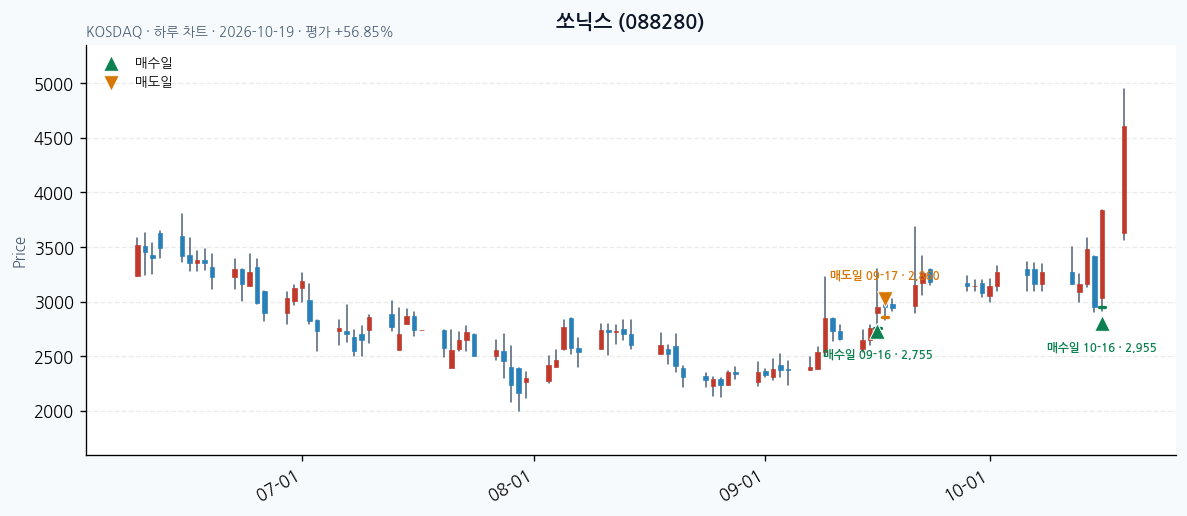Click the legend label 매도일
1187x516 pixels.
click(154, 82)
